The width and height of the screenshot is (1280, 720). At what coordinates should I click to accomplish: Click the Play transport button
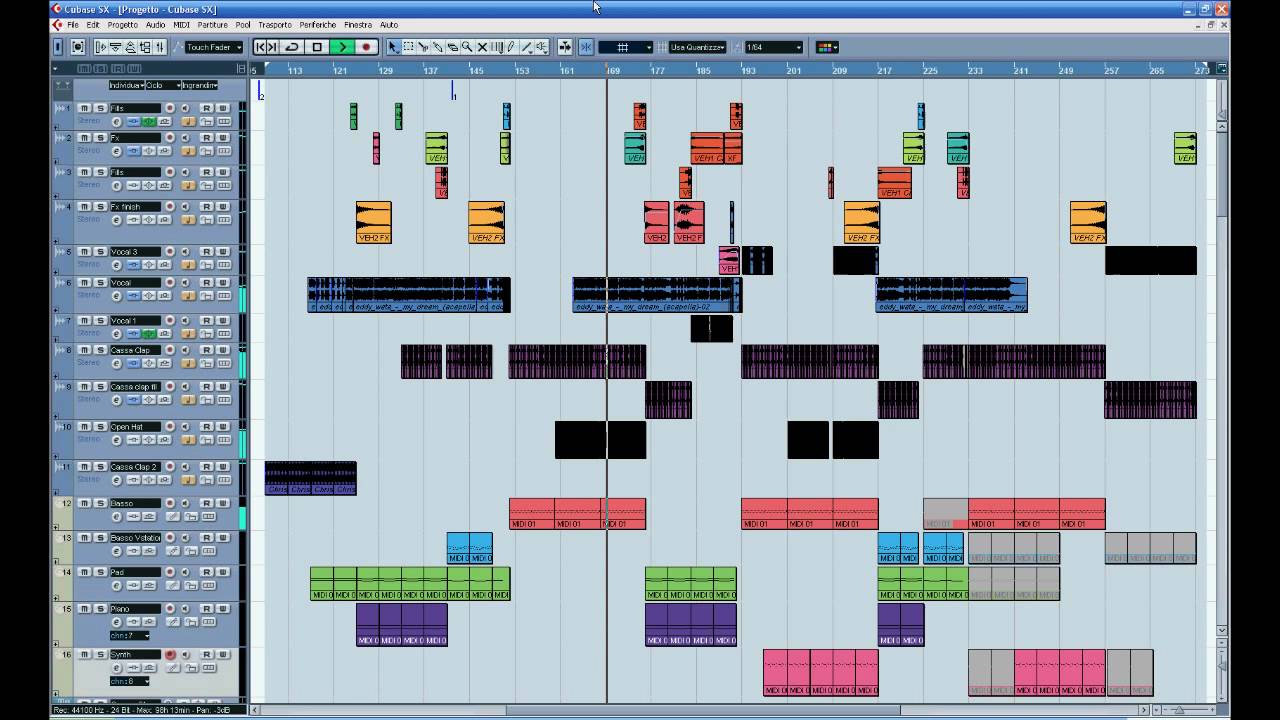(342, 47)
